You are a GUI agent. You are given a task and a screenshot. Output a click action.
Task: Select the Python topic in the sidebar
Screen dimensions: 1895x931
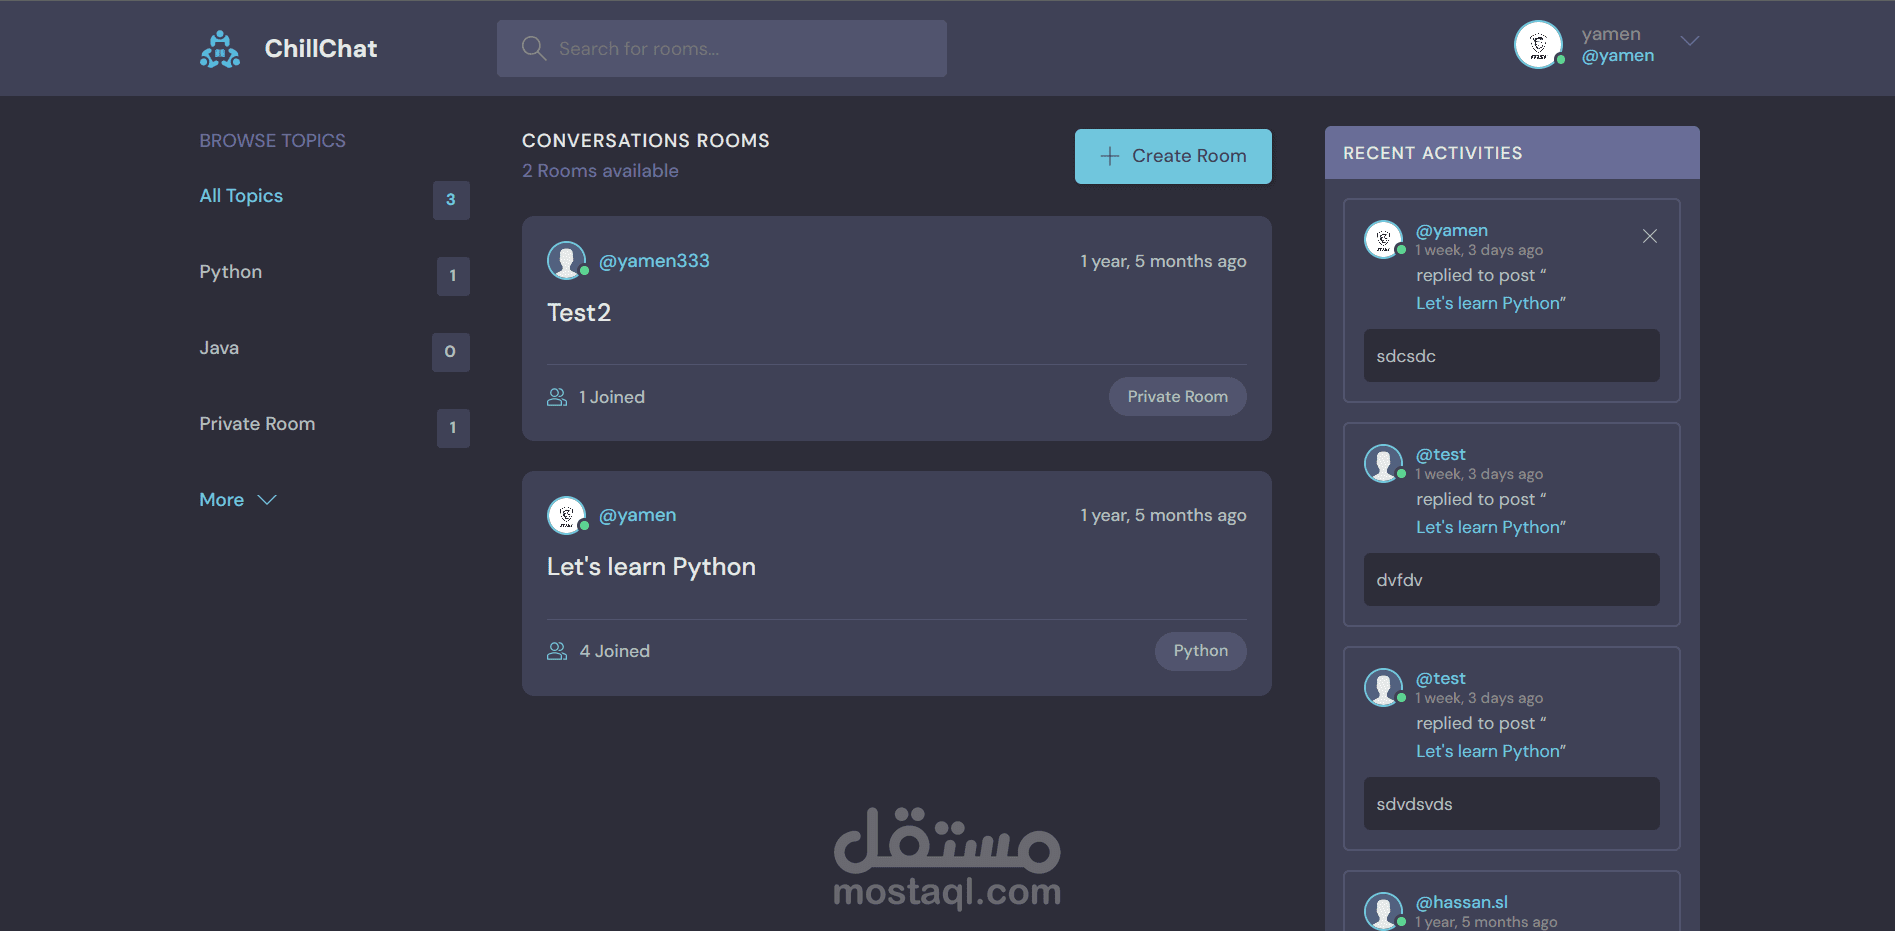(230, 272)
